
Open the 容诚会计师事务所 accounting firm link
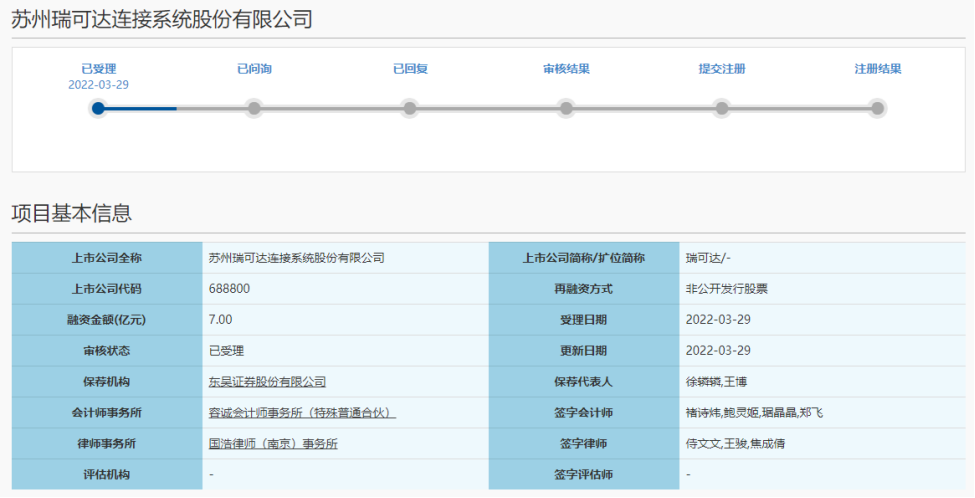302,413
